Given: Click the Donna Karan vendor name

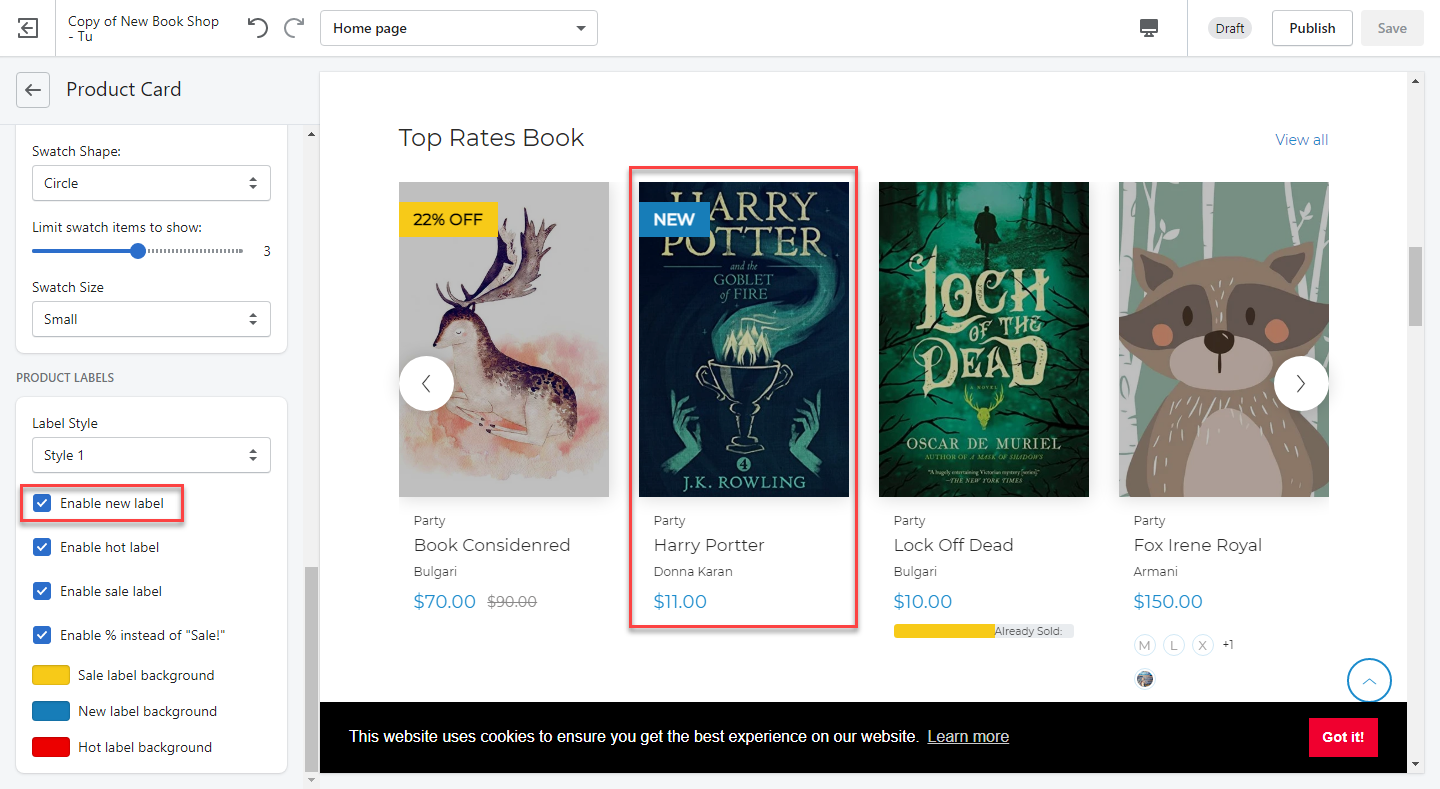Looking at the screenshot, I should (x=693, y=572).
